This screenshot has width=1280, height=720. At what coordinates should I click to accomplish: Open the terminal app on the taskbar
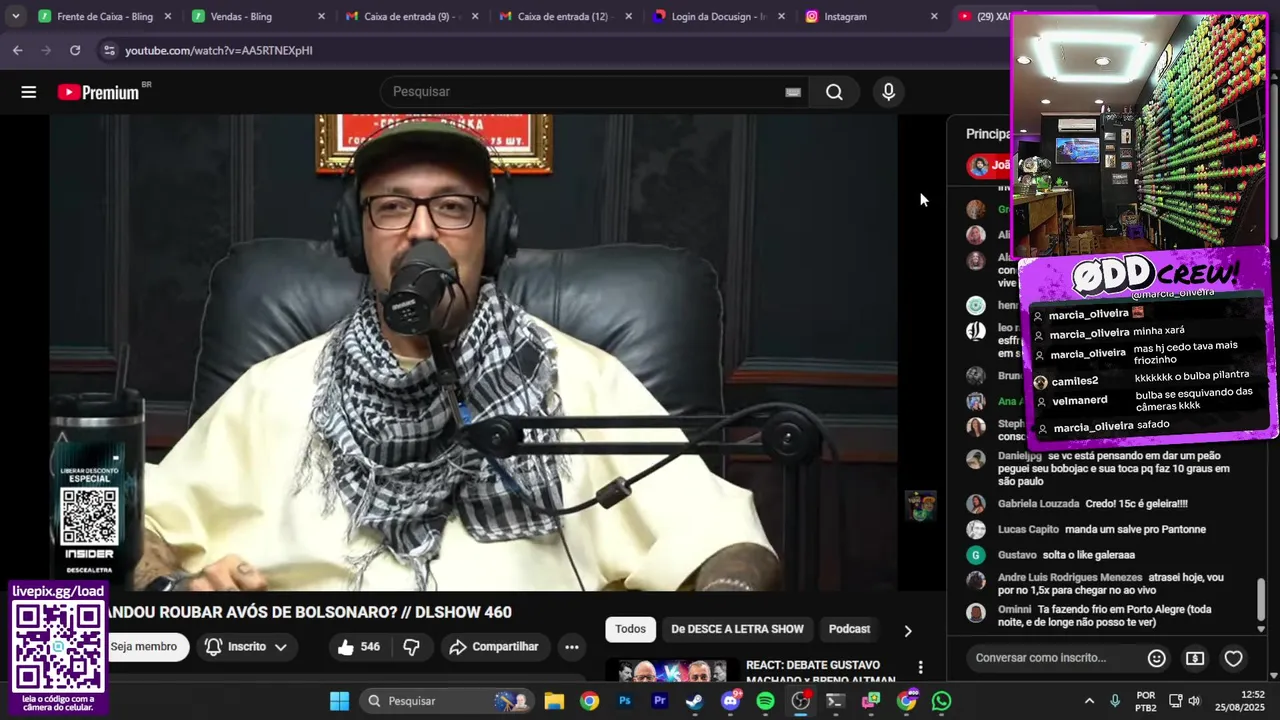(835, 701)
